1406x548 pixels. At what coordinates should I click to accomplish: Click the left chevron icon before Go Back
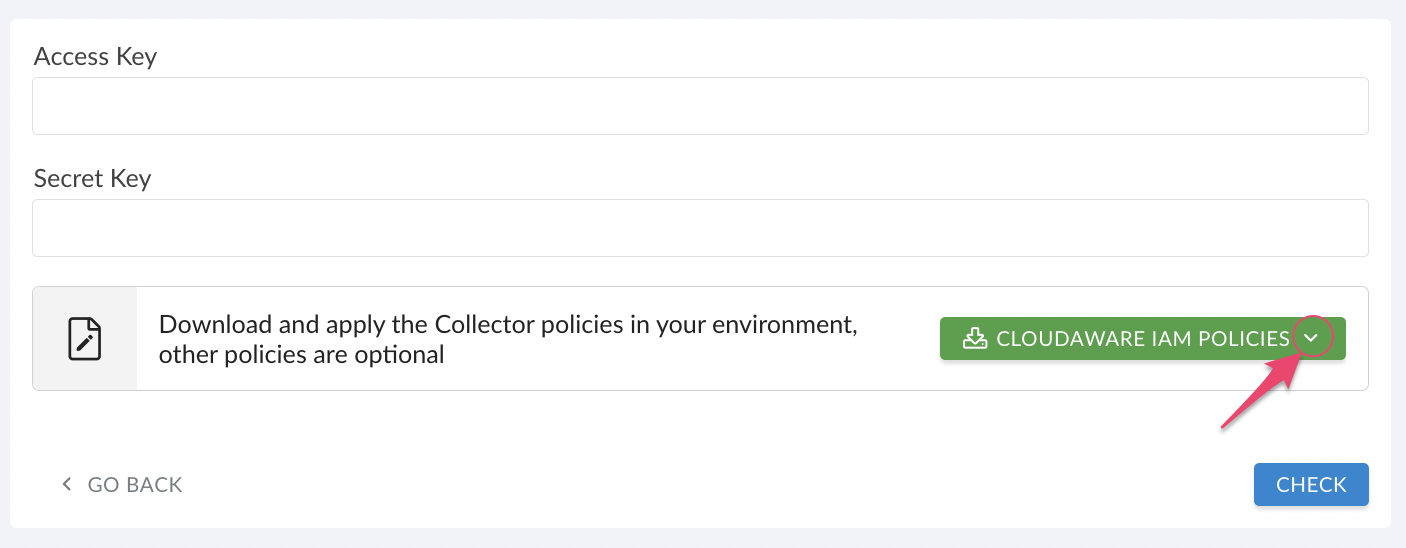67,485
